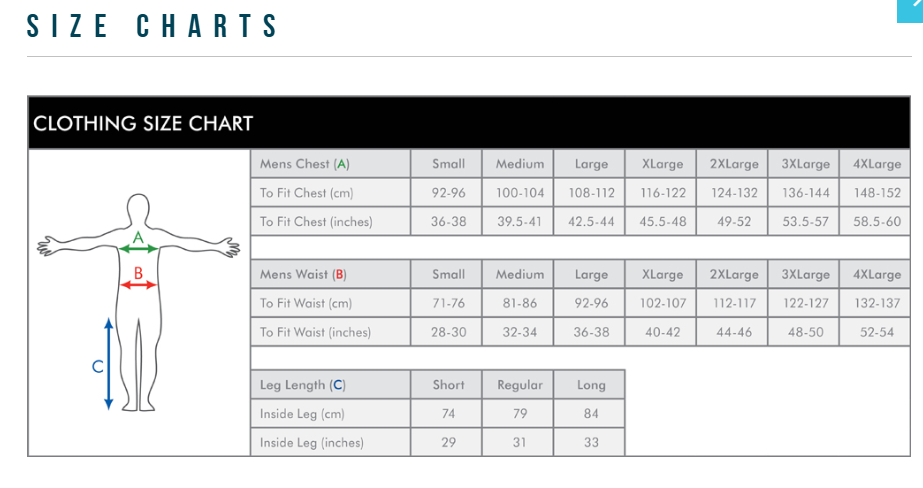Click the To Fit Chest (inches) row label

316,222
